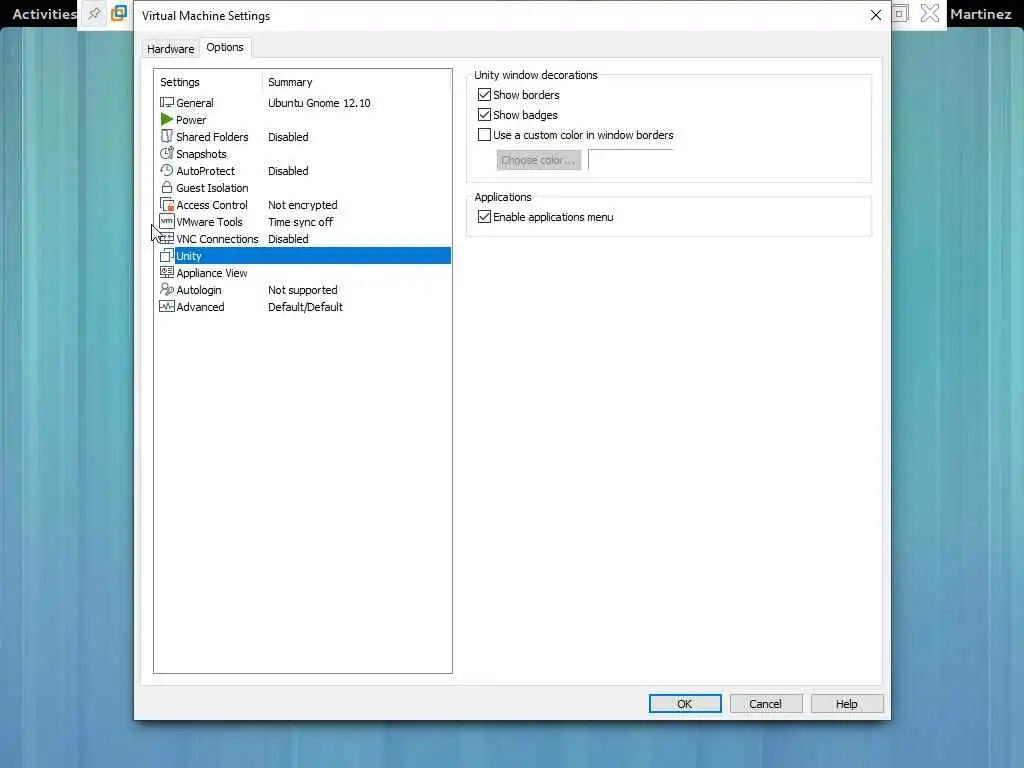Screen dimensions: 1024x768
Task: Click the Unity windows icon
Action: (x=167, y=255)
